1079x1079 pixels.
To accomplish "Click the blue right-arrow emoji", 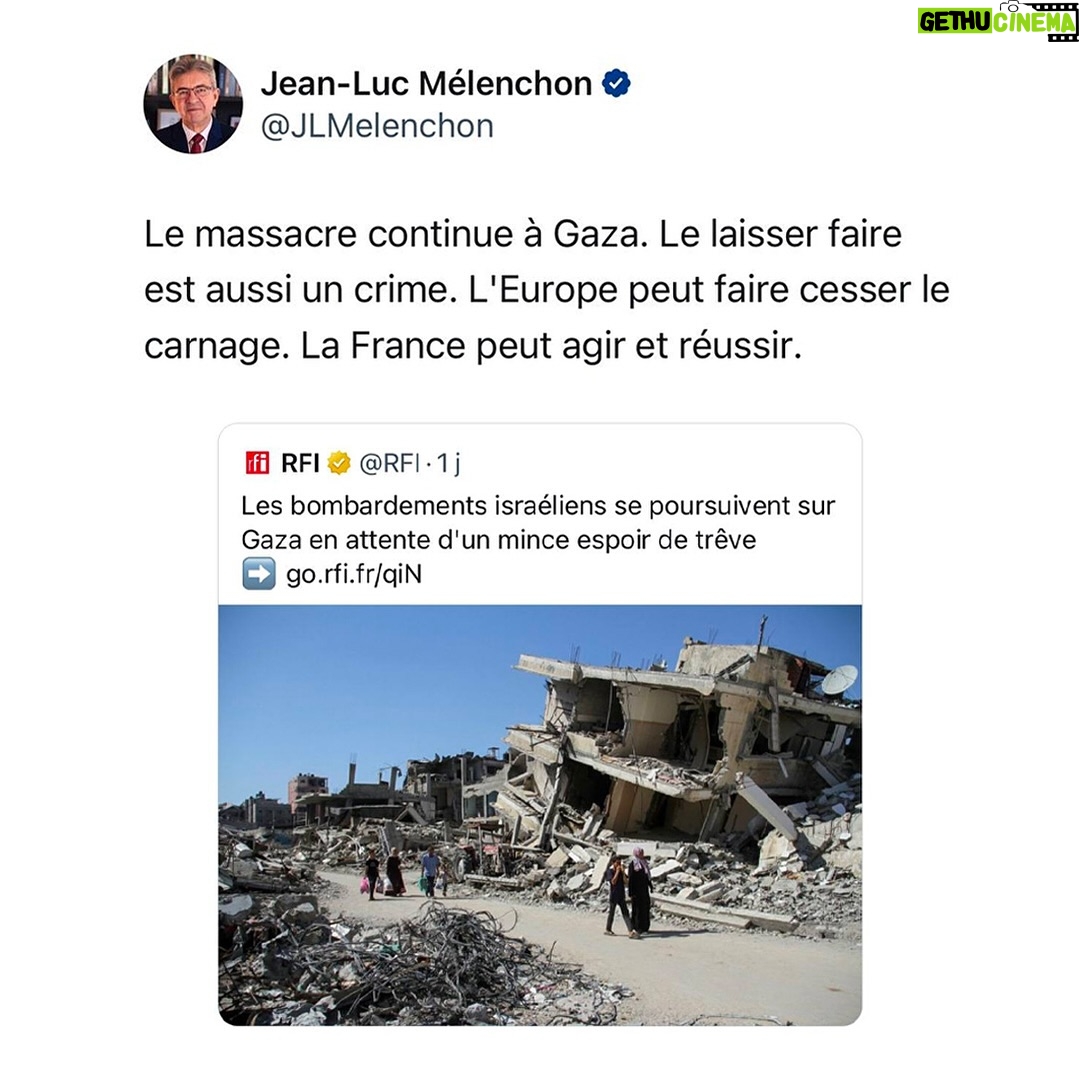I will click(259, 574).
